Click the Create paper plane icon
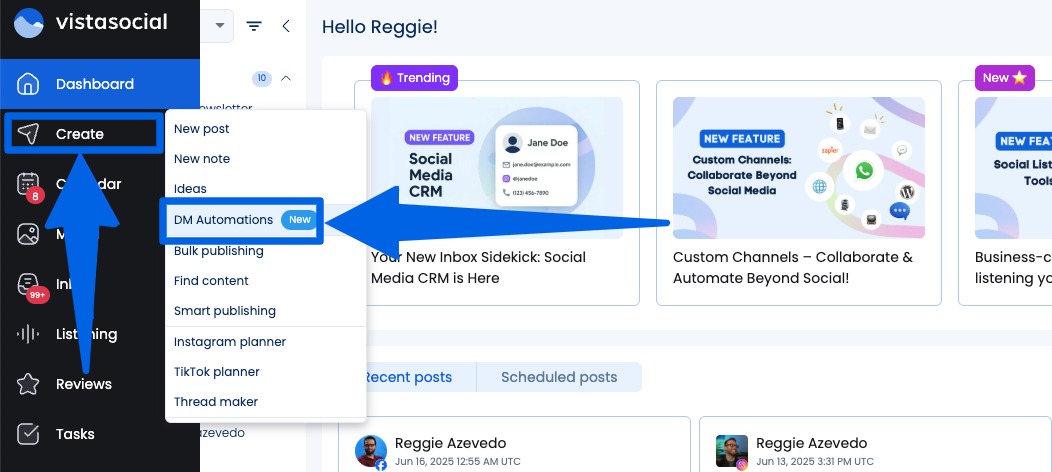This screenshot has width=1052, height=472. 29,134
